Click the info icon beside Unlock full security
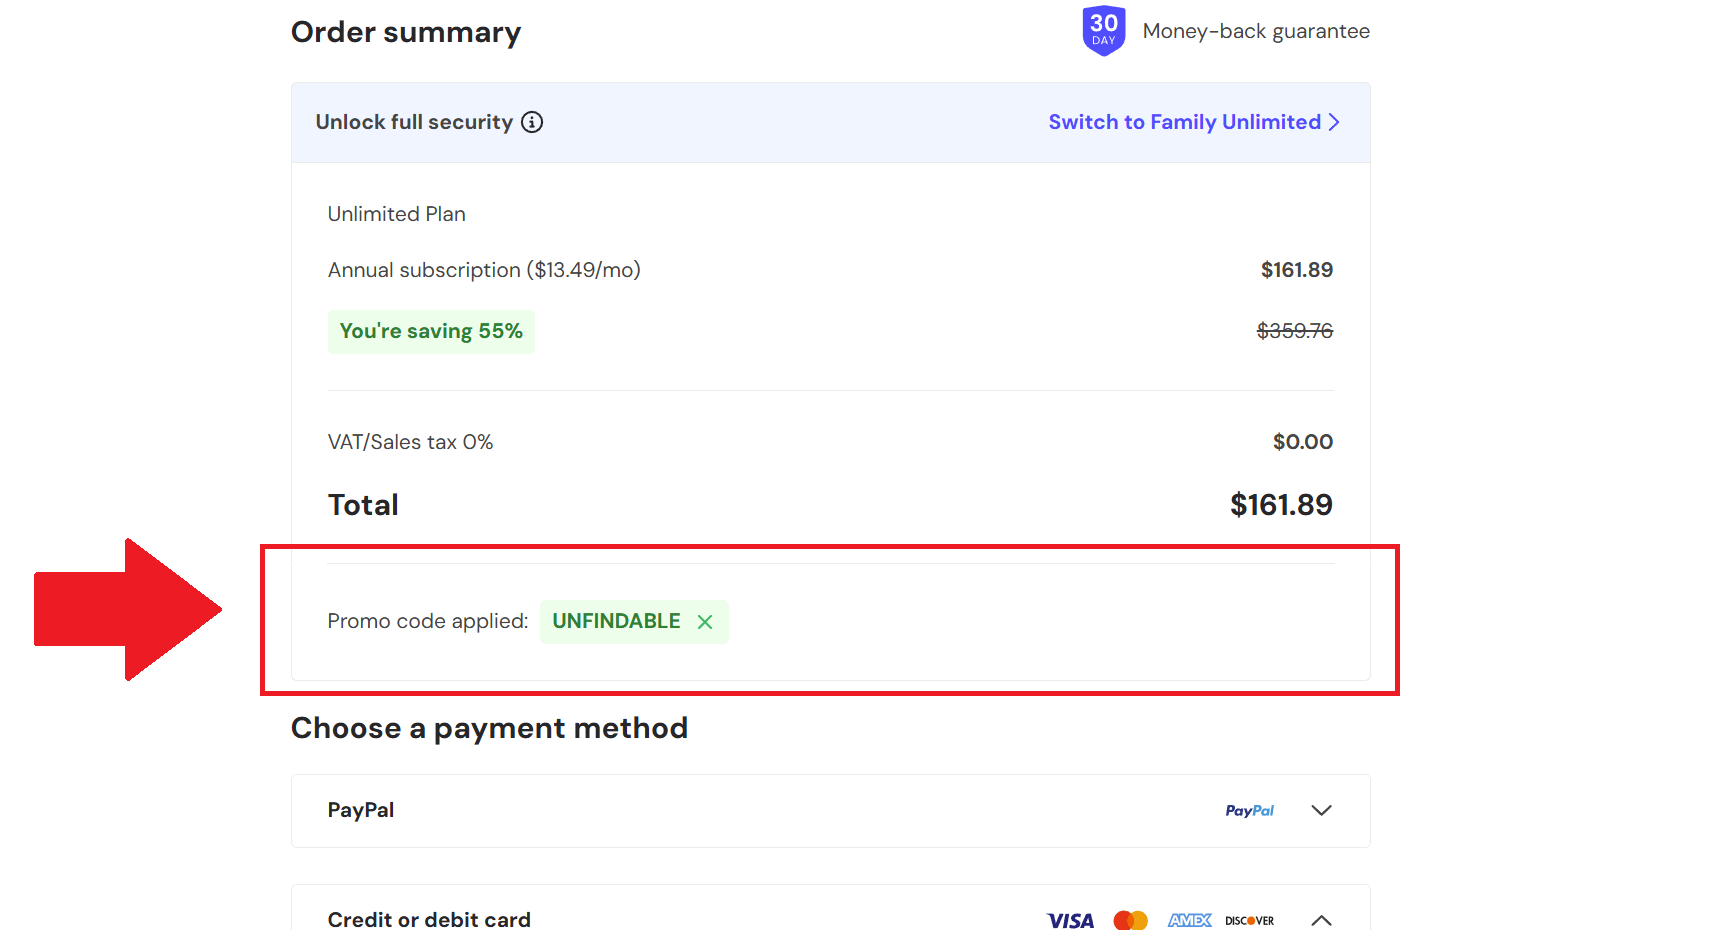This screenshot has height=930, width=1716. [x=532, y=122]
